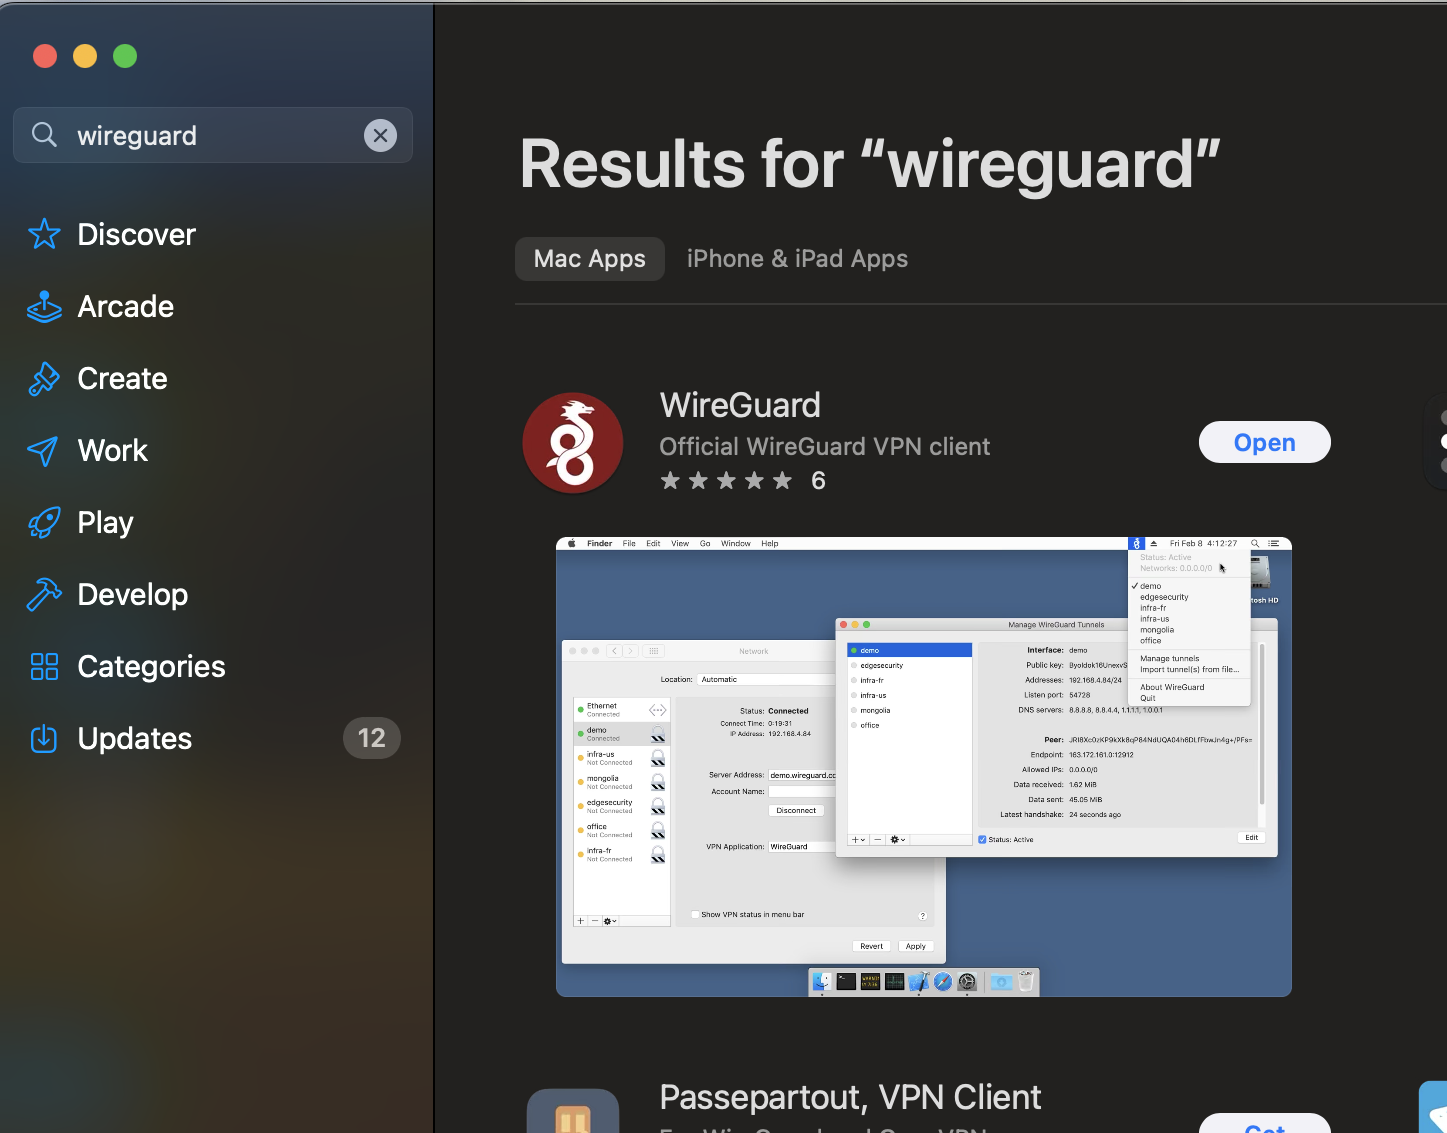Switch to iPhone & iPad Apps tab
This screenshot has width=1447, height=1133.
[797, 259]
